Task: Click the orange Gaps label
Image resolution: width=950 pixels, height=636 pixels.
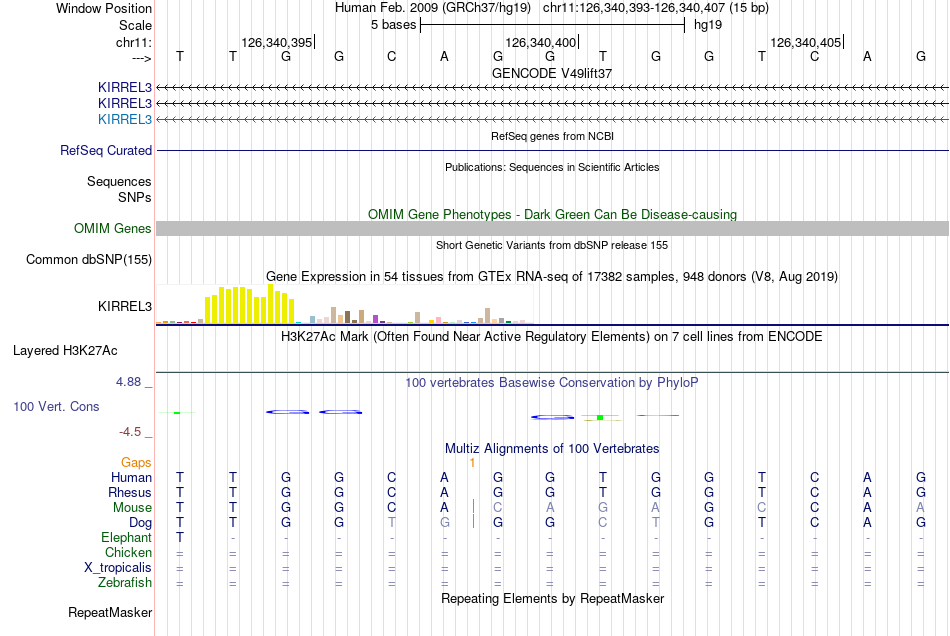Action: (x=136, y=463)
